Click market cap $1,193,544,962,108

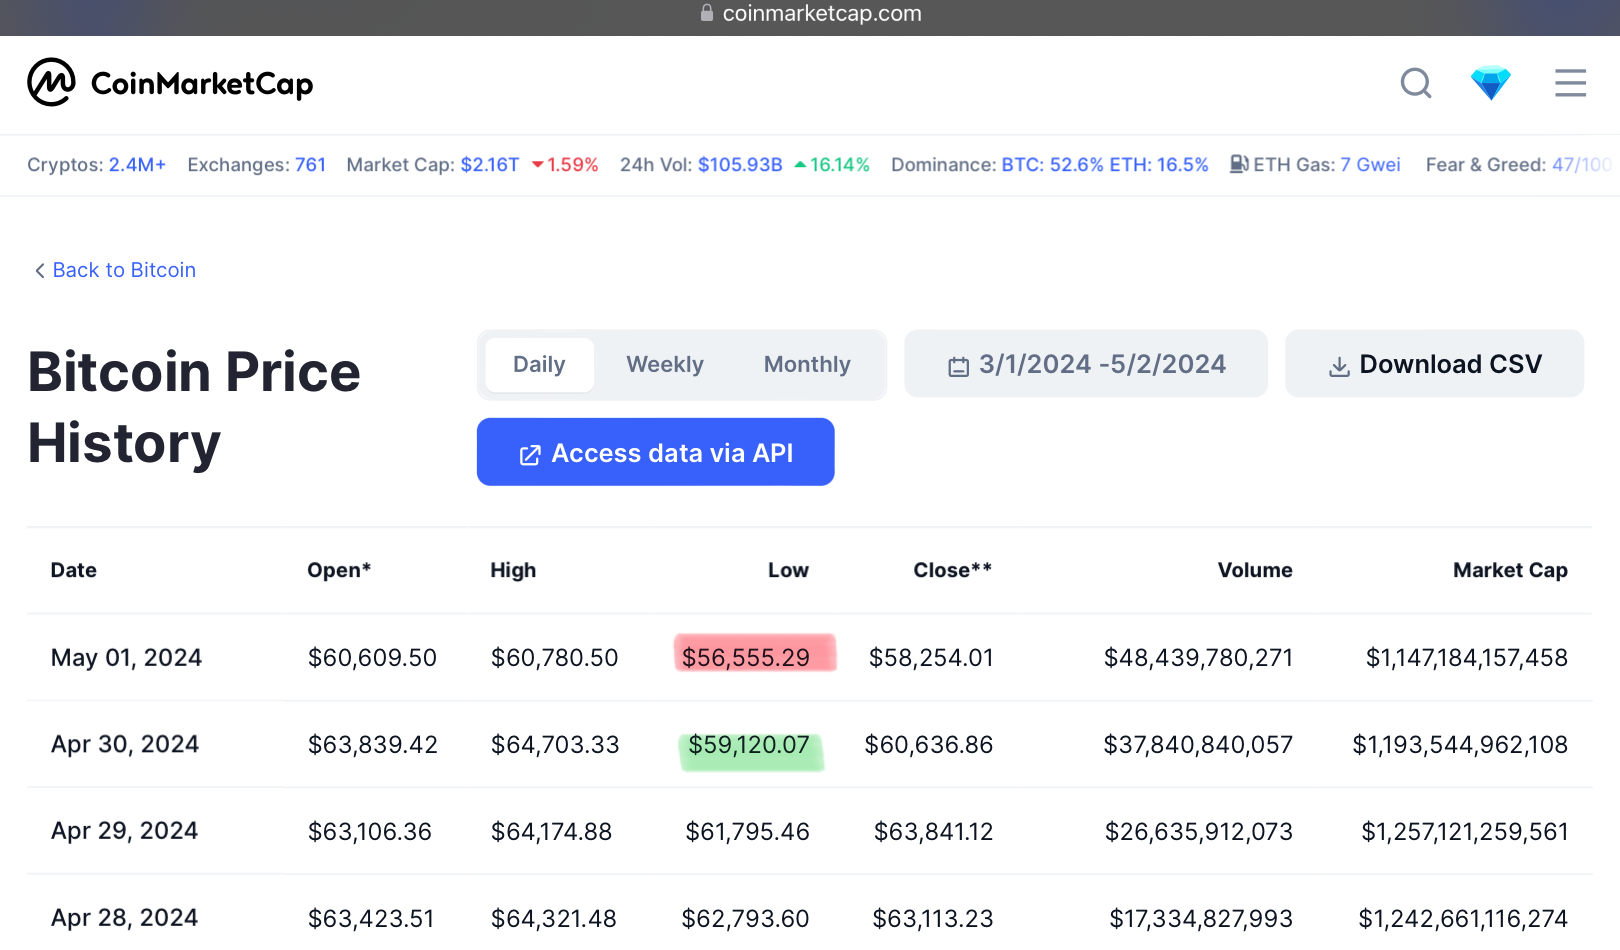(1460, 744)
